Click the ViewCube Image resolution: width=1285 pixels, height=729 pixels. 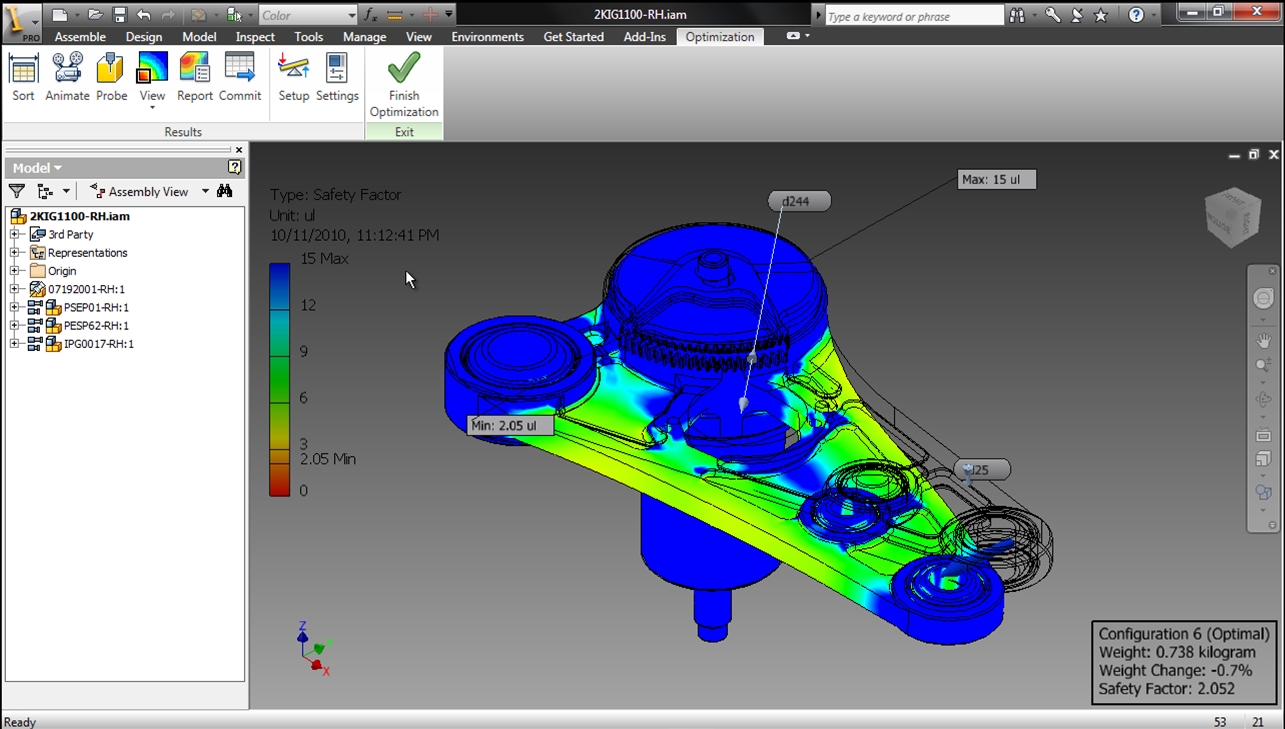[x=1232, y=217]
